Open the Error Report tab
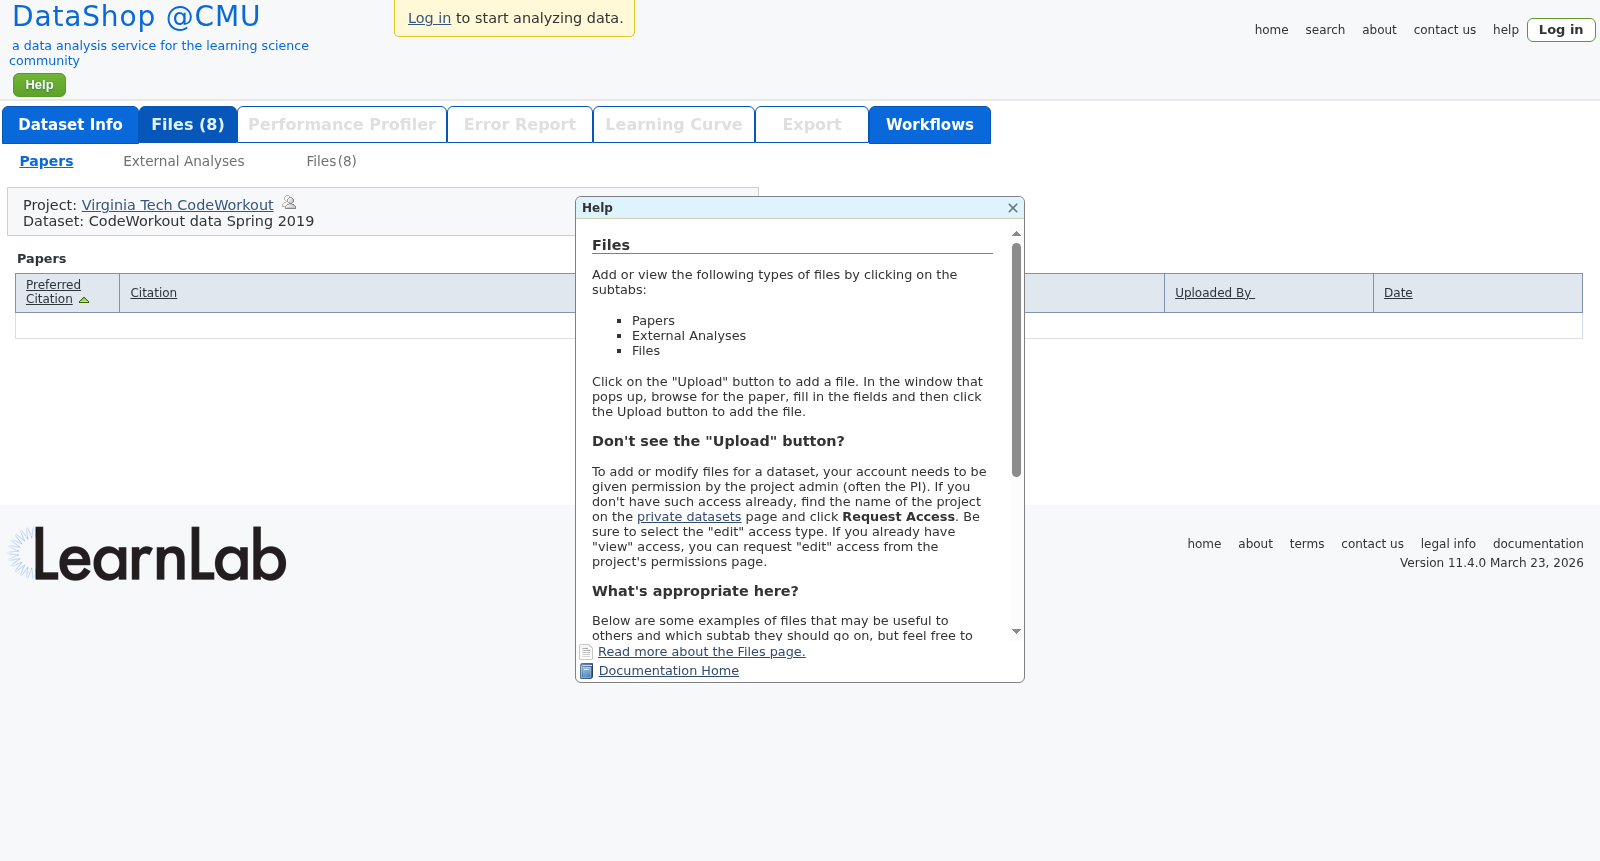1600x861 pixels. point(520,125)
